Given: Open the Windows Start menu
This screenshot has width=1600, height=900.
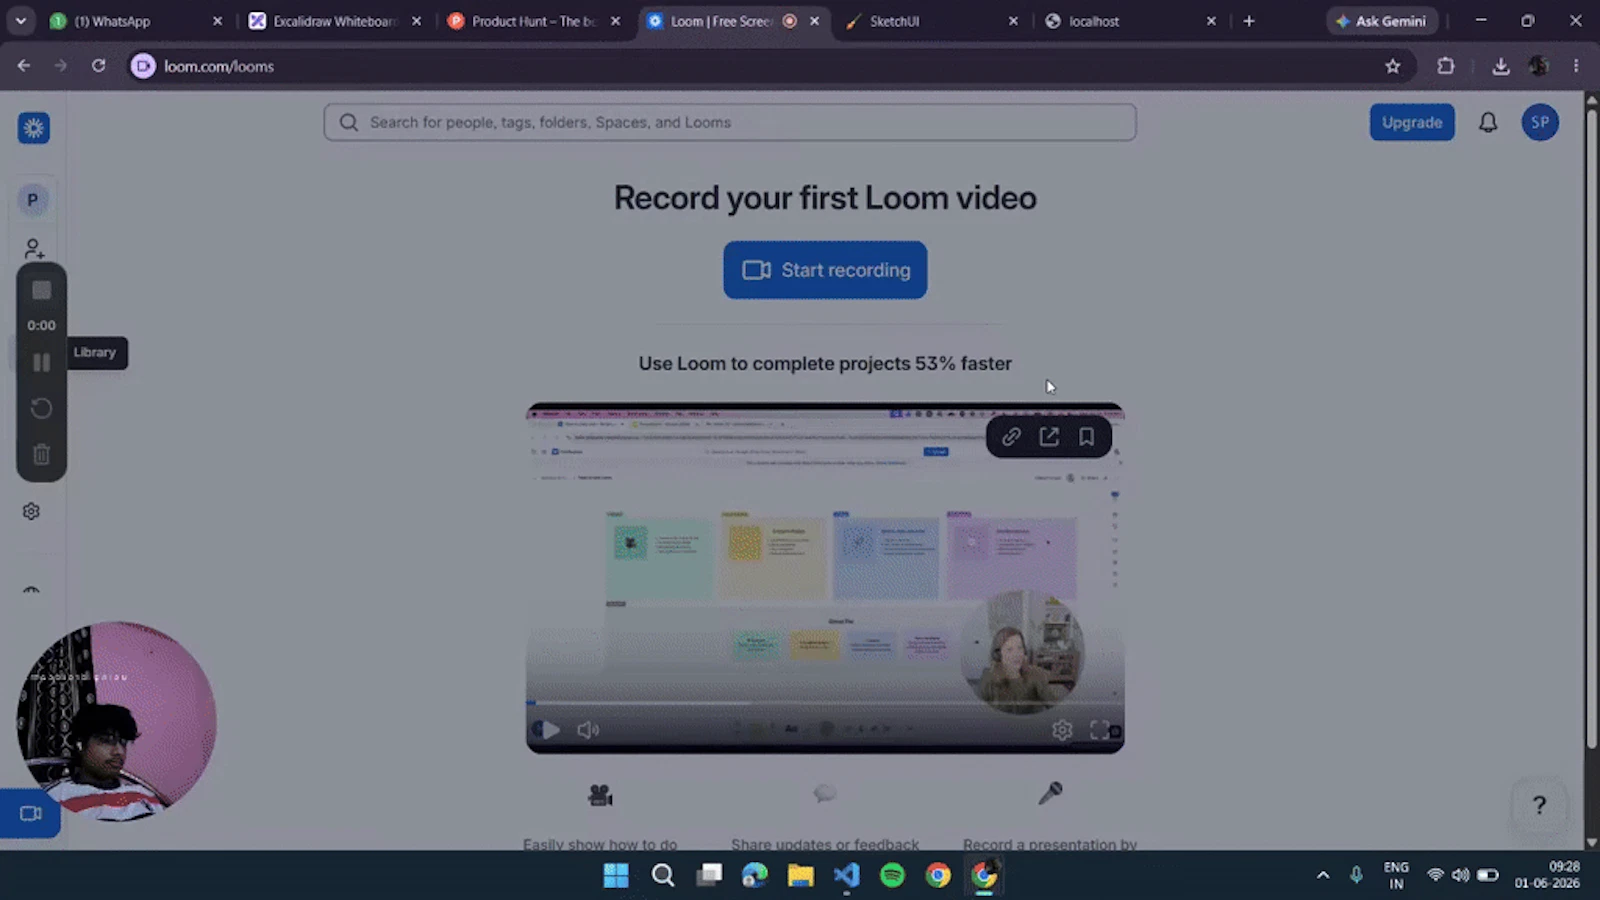Looking at the screenshot, I should point(616,876).
